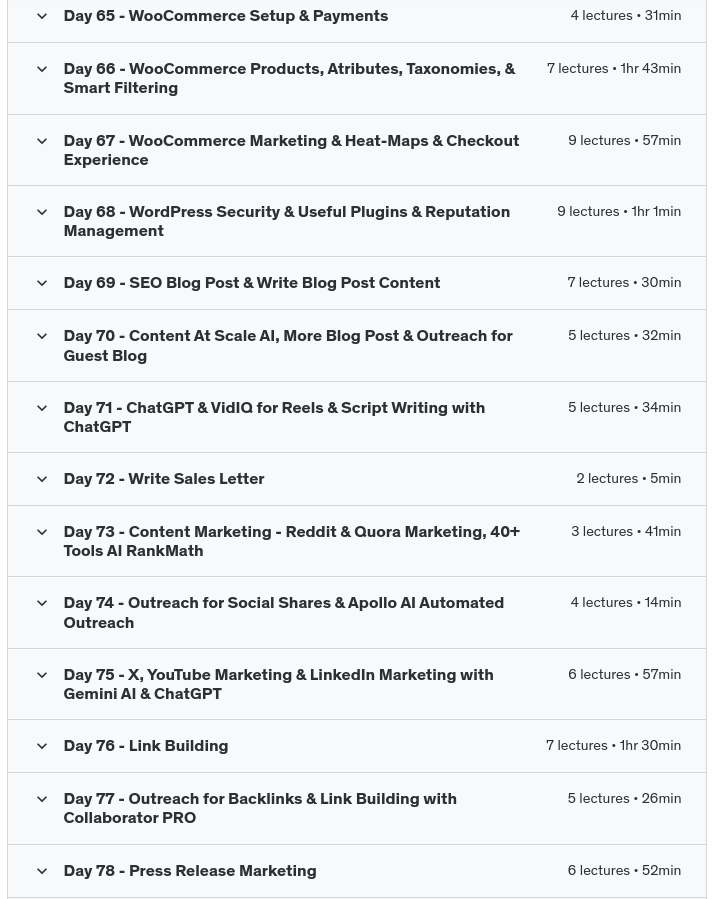Expand chevron beside Day 66 WooCommerce Products

pyautogui.click(x=42, y=69)
